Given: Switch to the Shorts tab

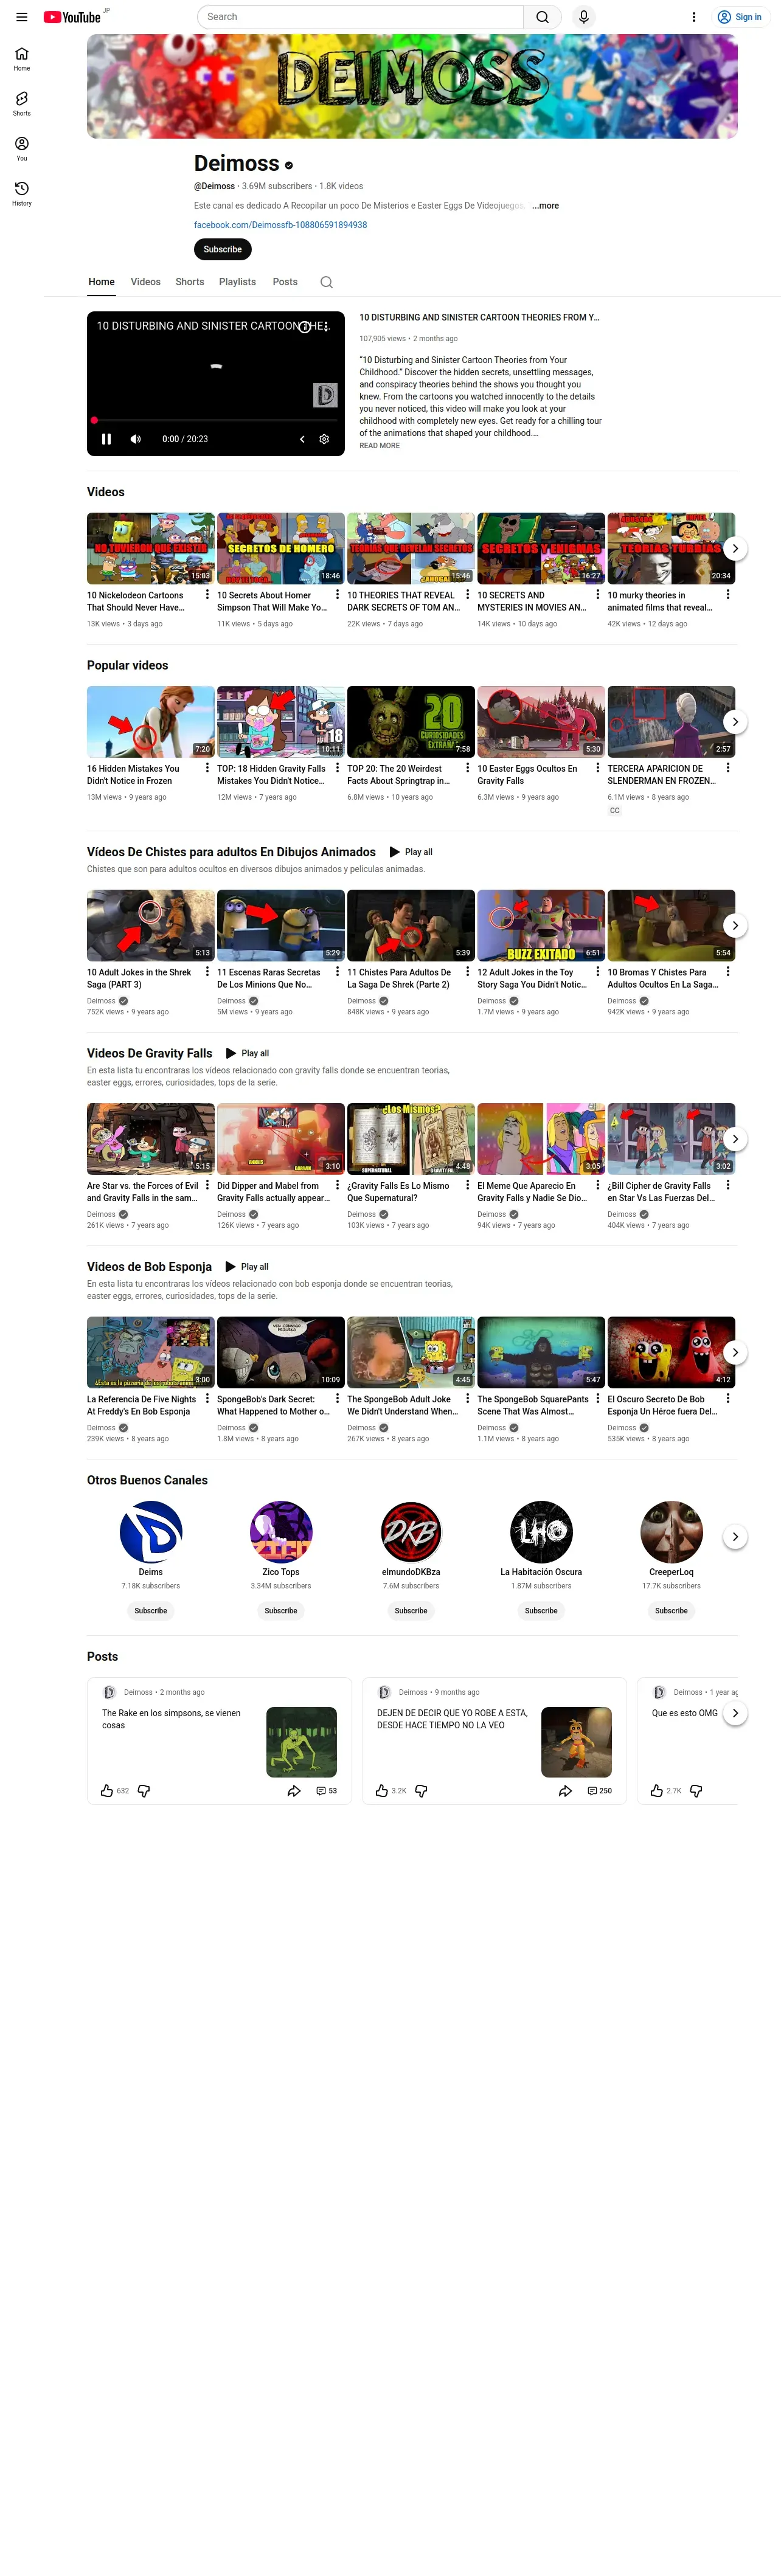Looking at the screenshot, I should 190,282.
